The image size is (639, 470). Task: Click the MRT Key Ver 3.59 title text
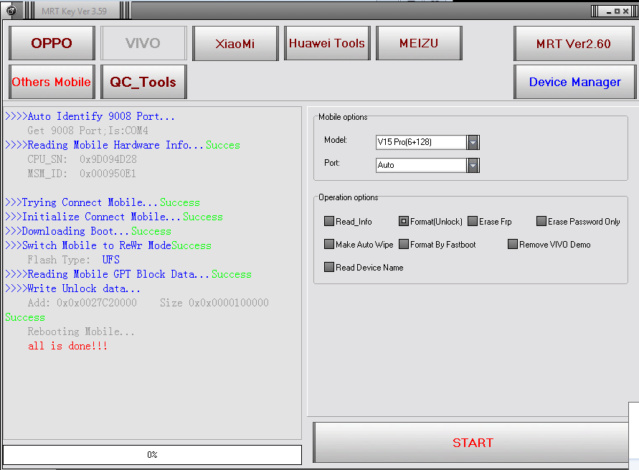pyautogui.click(x=74, y=11)
